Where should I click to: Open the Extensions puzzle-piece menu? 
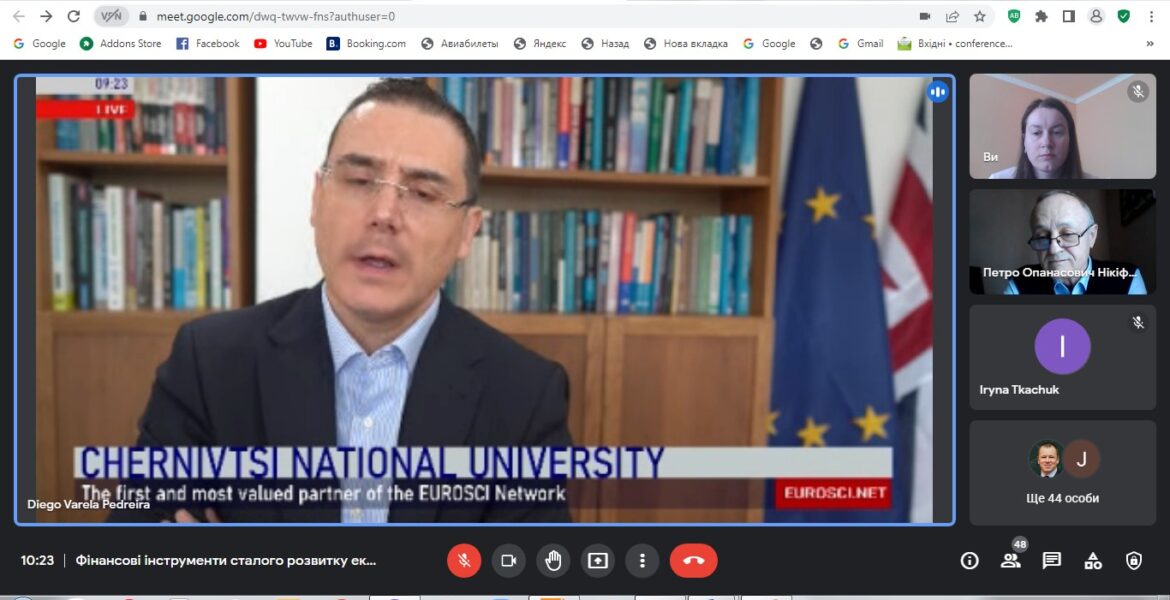click(1041, 16)
